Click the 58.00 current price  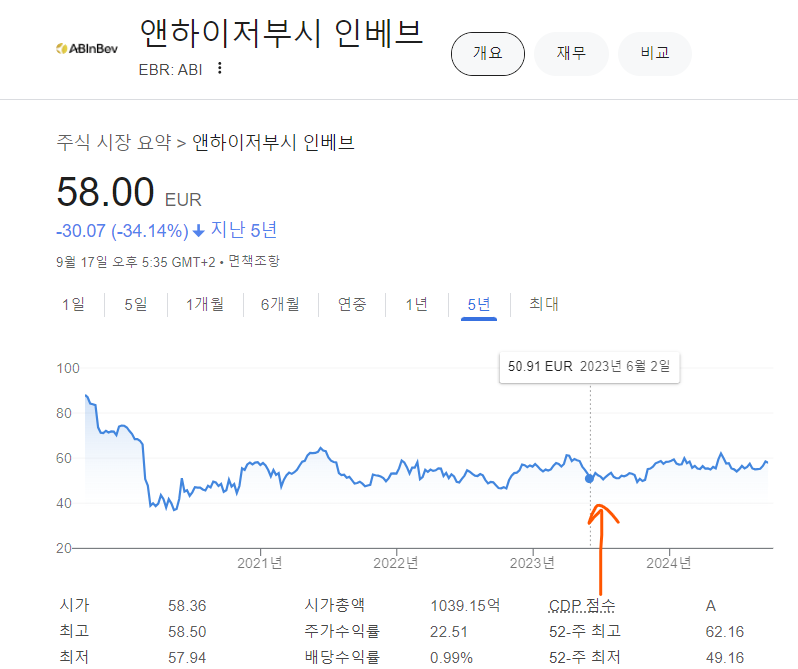coord(105,192)
